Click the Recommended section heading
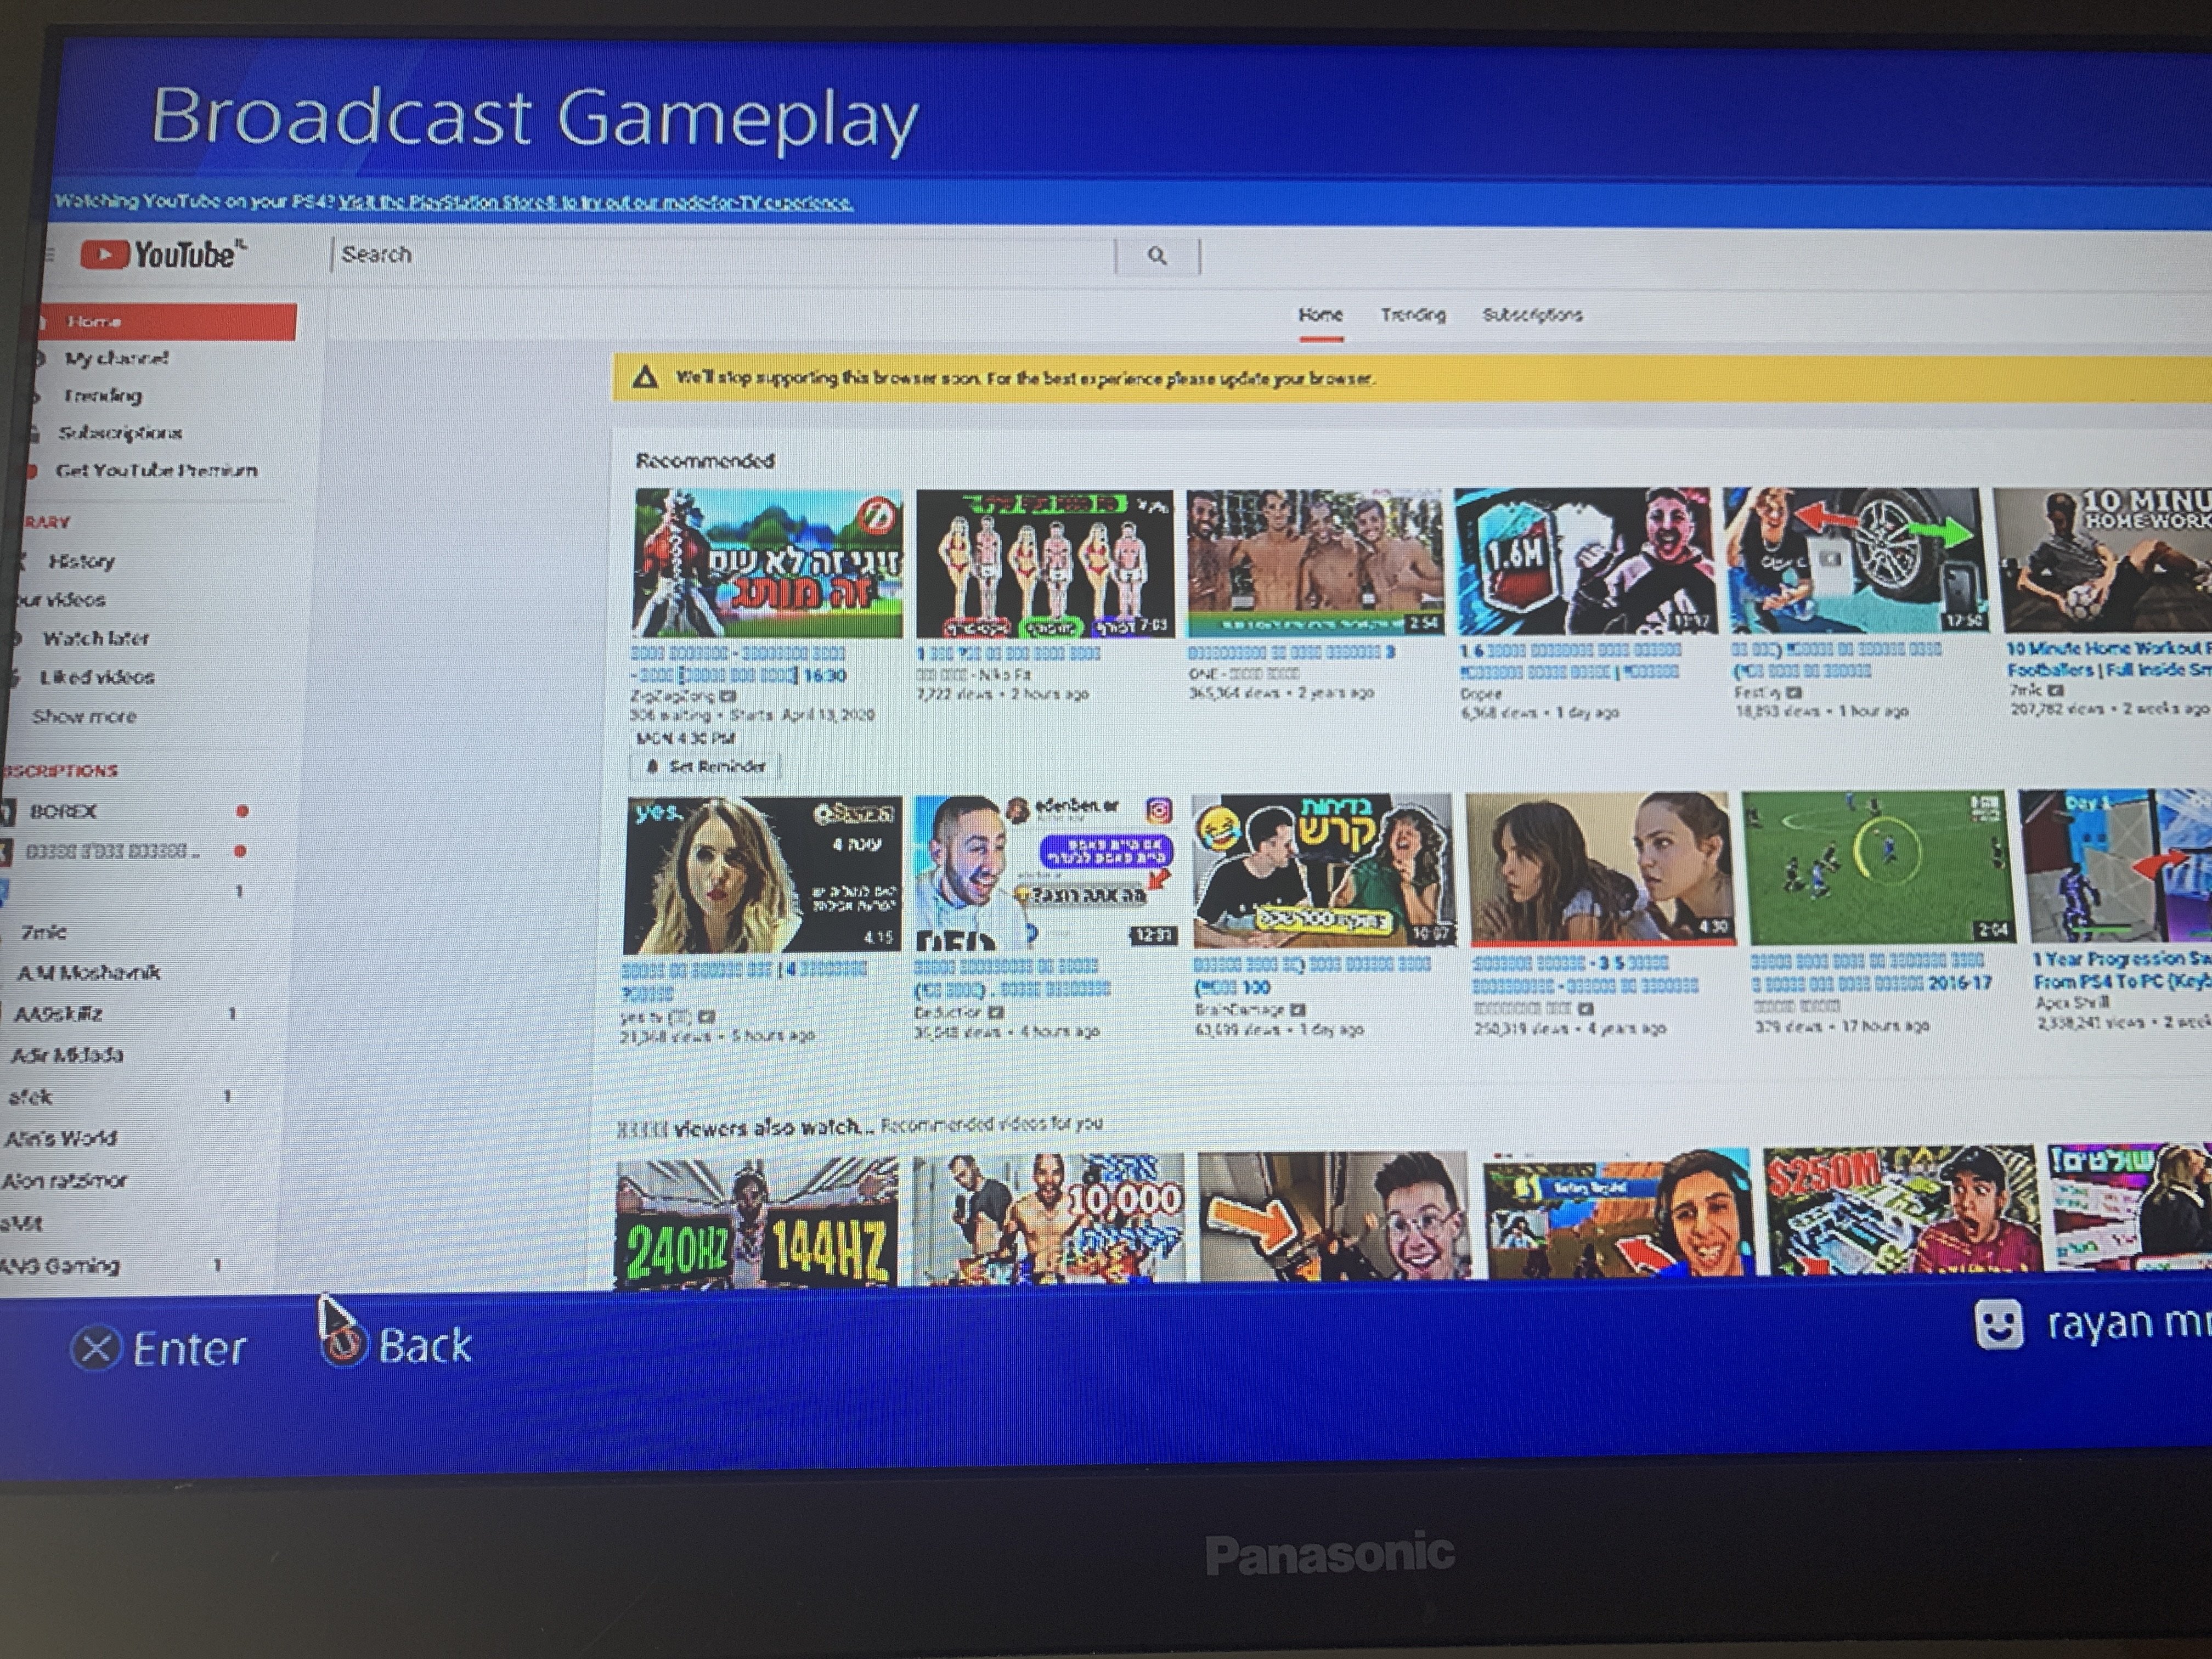Image resolution: width=2212 pixels, height=1659 pixels. (705, 461)
